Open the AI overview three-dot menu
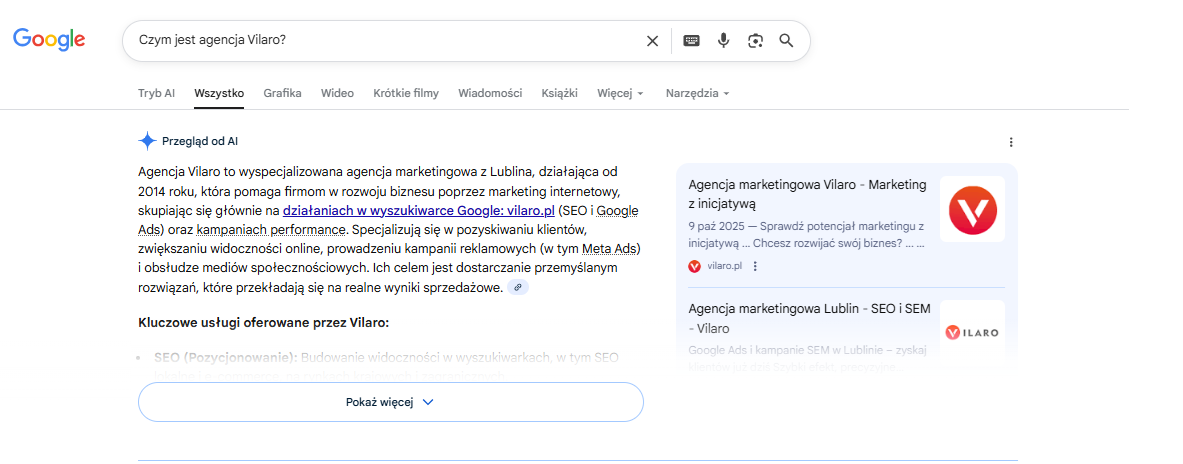The image size is (1183, 464). [x=1011, y=142]
